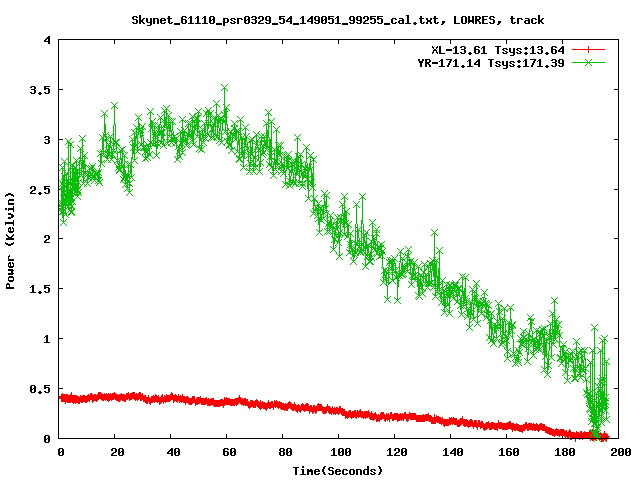Screen dimensions: 640x480
Task: Click the 160 tick label on x-axis
Action: [x=507, y=453]
